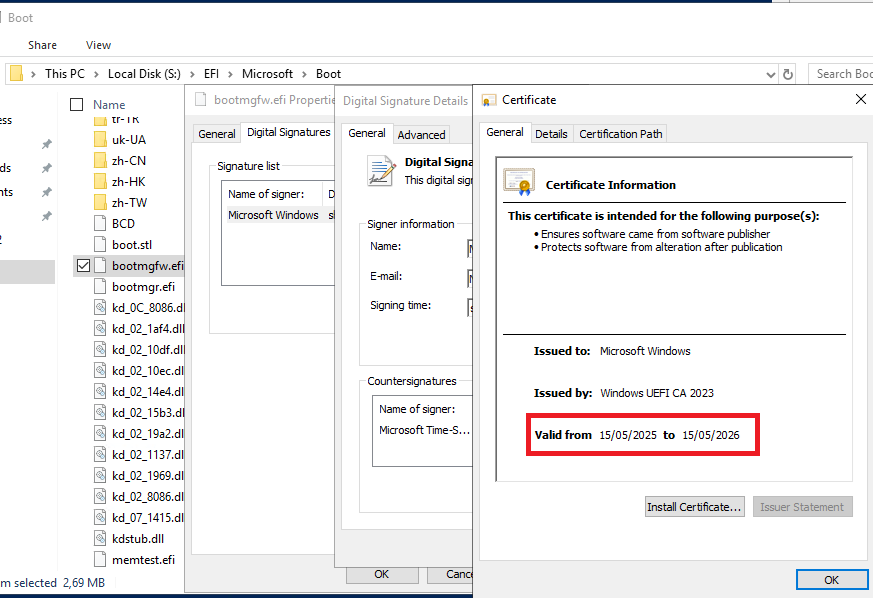Click the memtest.efi file icon
Image resolution: width=873 pixels, height=598 pixels.
100,560
